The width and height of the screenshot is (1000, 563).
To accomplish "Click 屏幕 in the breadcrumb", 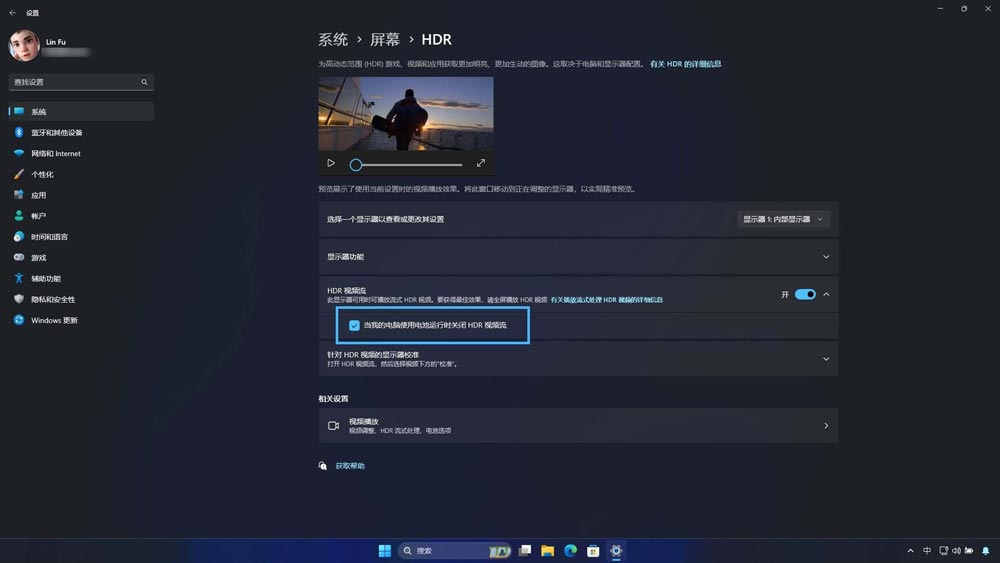I will coord(385,40).
